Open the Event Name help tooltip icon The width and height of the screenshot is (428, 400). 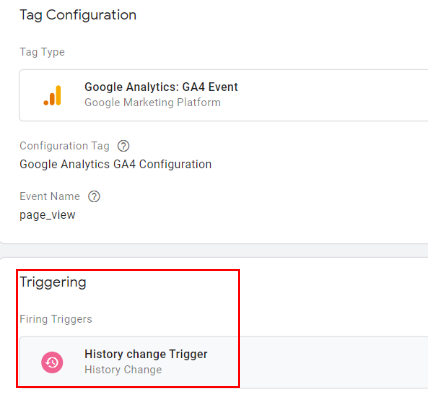pos(94,196)
